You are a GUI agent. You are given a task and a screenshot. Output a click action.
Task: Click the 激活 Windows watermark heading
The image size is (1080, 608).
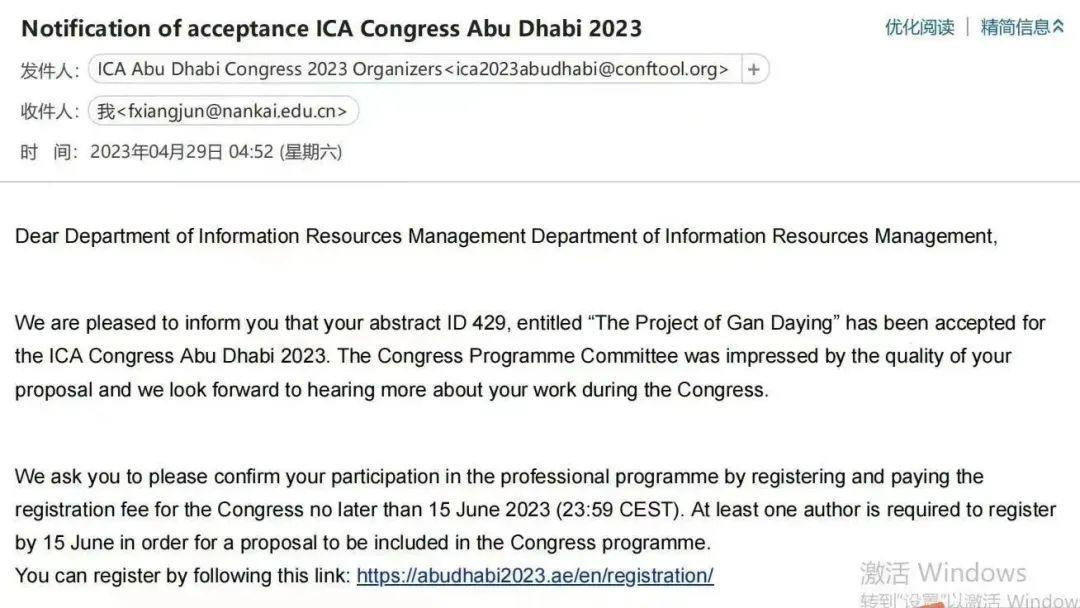[943, 573]
